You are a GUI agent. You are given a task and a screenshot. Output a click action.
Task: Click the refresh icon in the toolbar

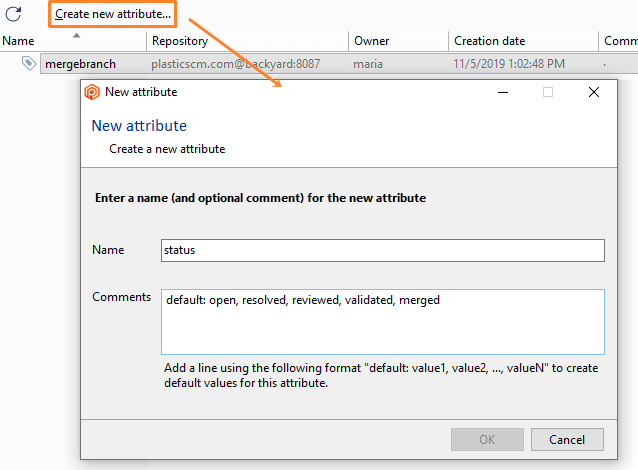tap(13, 14)
